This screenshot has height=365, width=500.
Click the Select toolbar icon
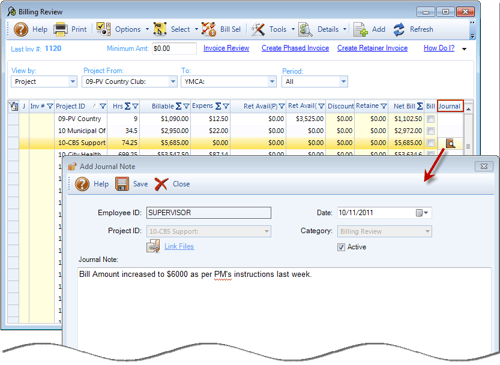click(160, 29)
